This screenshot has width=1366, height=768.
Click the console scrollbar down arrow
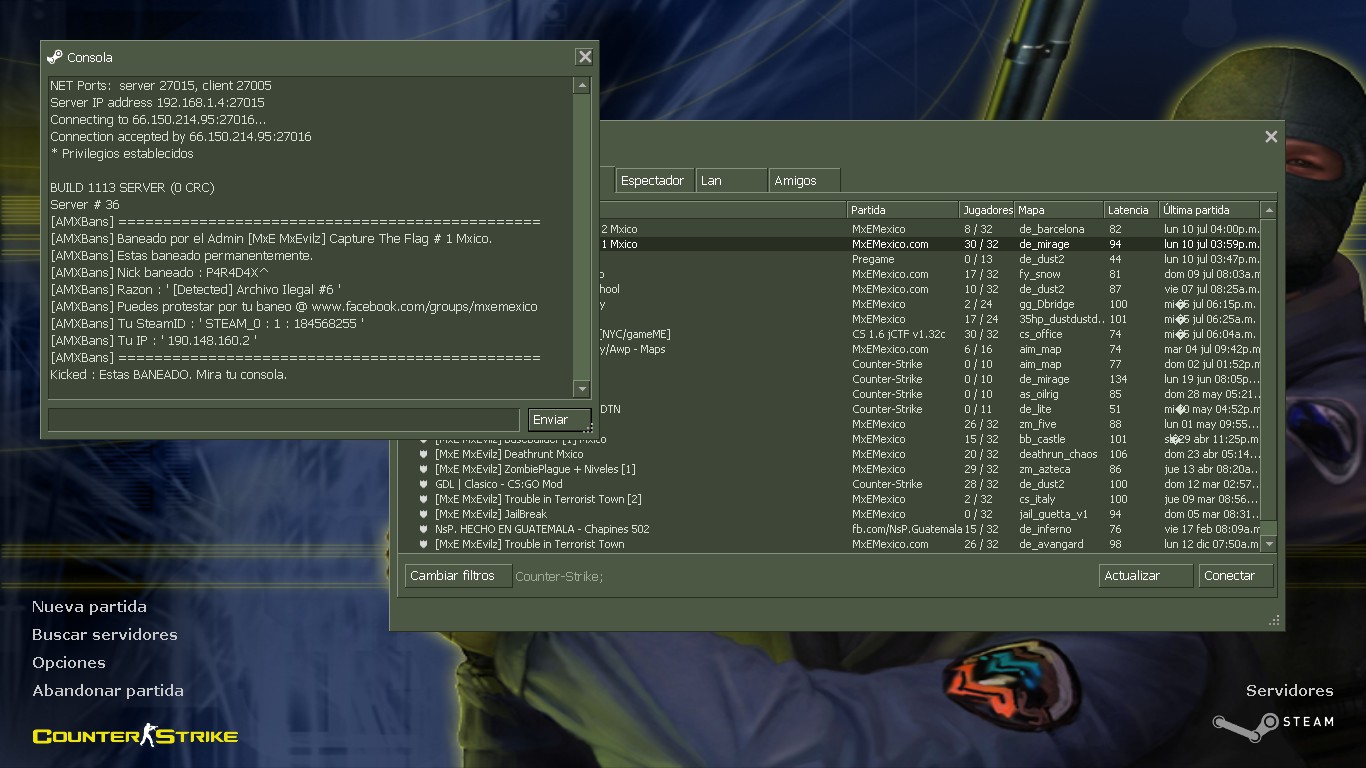[x=582, y=388]
